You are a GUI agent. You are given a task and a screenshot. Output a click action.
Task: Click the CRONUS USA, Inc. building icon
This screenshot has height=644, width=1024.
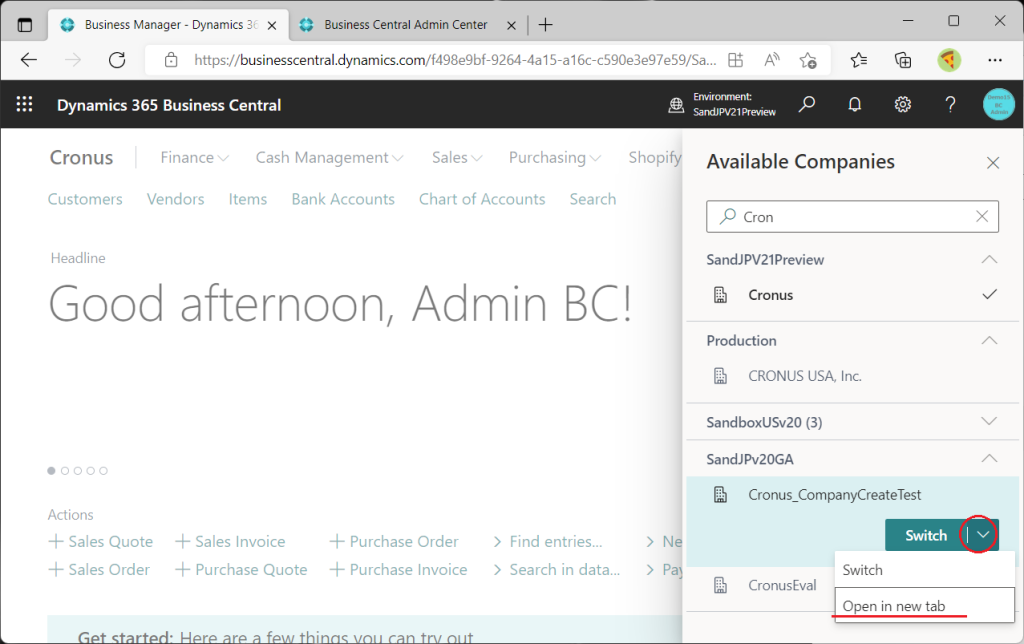click(x=720, y=376)
